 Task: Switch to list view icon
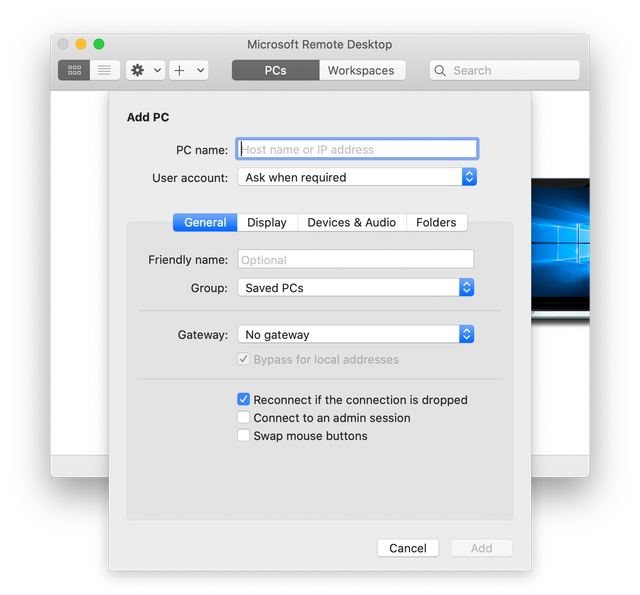point(104,70)
